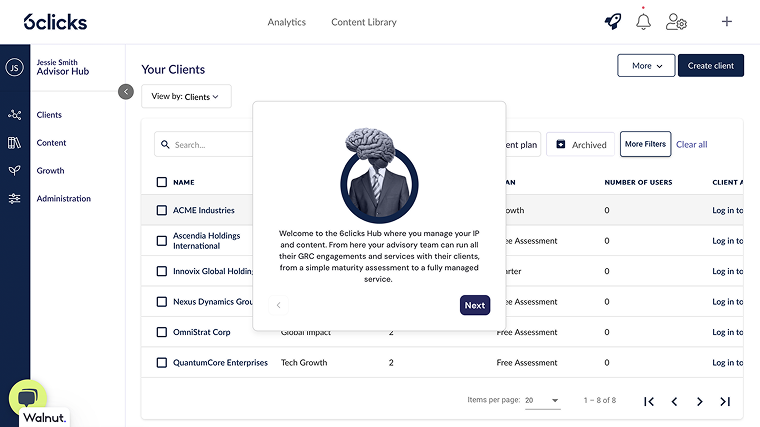
Task: Select Growth in the sidebar
Action: point(50,171)
